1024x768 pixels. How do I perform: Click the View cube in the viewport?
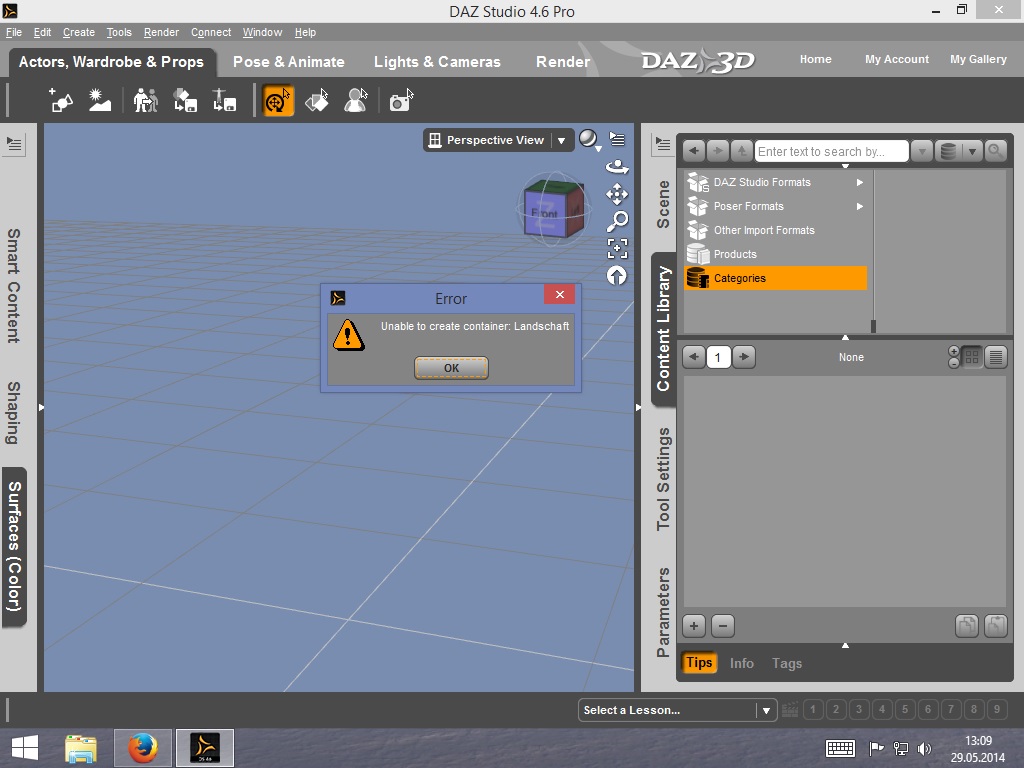coord(554,209)
